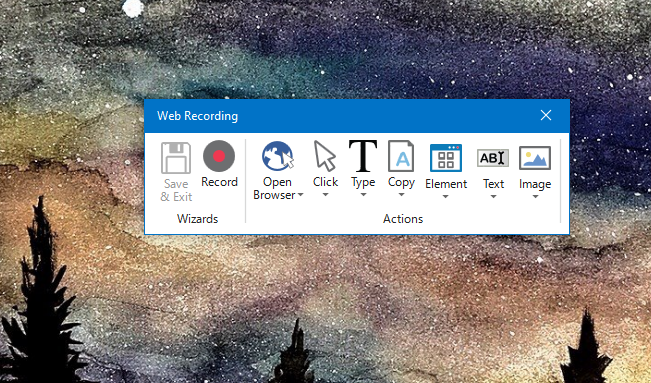
Task: Start recording with the red Record button
Action: coord(219,156)
